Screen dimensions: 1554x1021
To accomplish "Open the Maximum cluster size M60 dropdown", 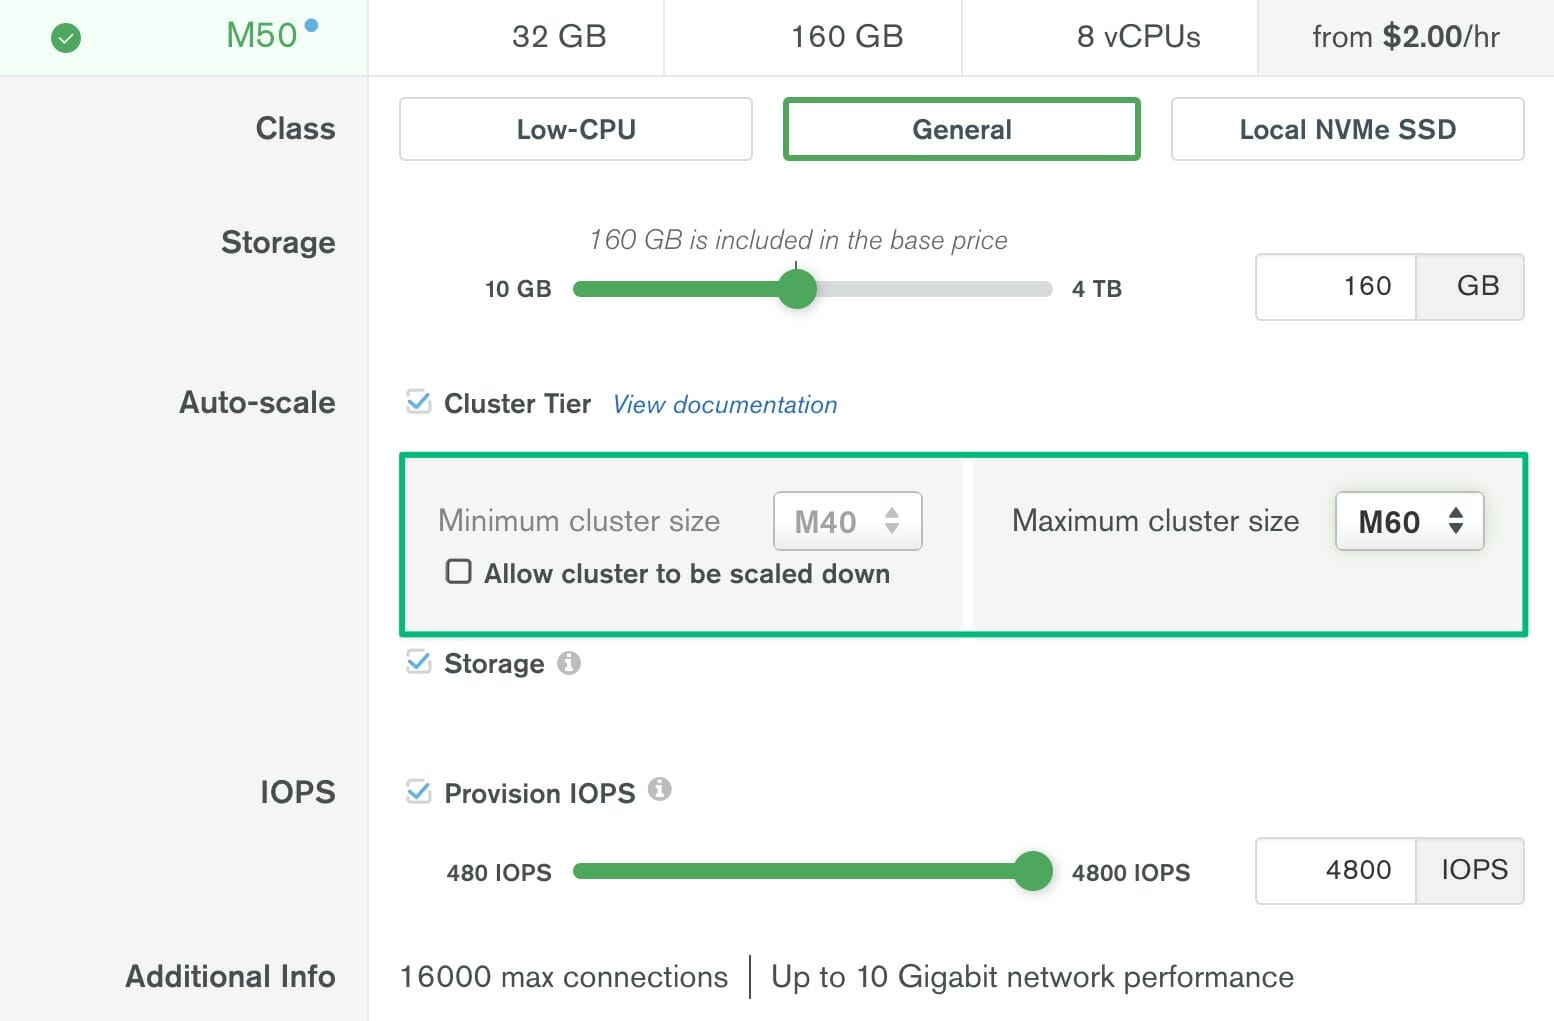I will coord(1409,521).
